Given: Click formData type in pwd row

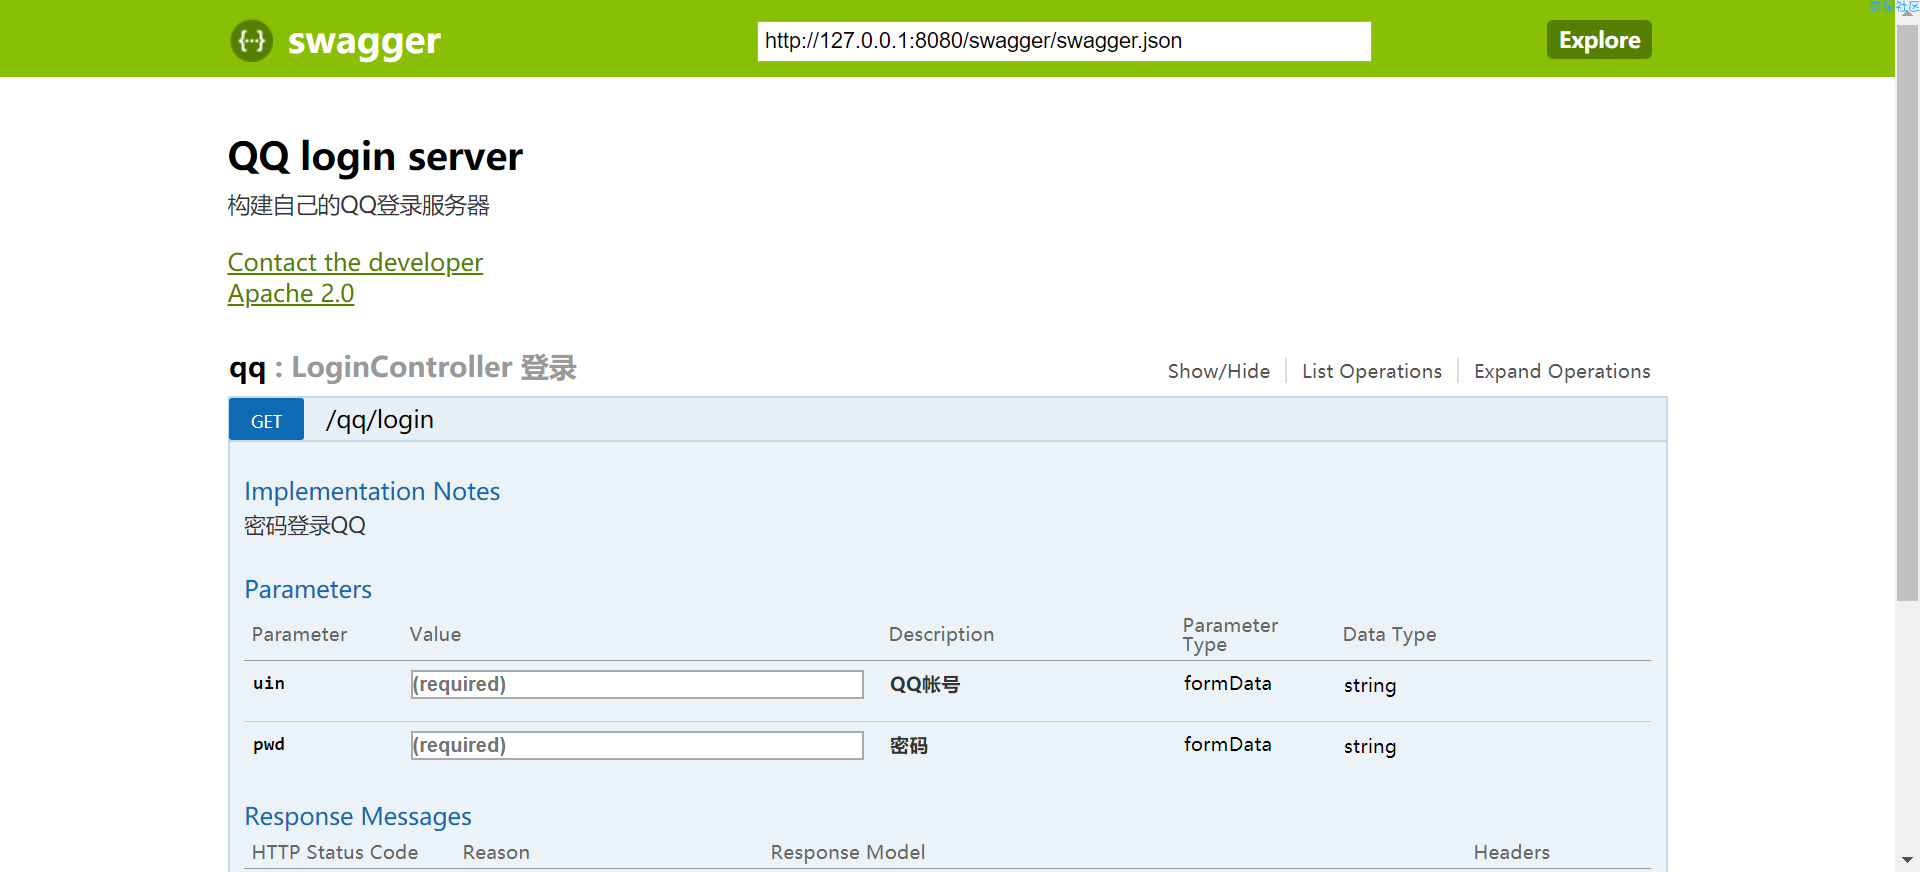Looking at the screenshot, I should pos(1227,744).
